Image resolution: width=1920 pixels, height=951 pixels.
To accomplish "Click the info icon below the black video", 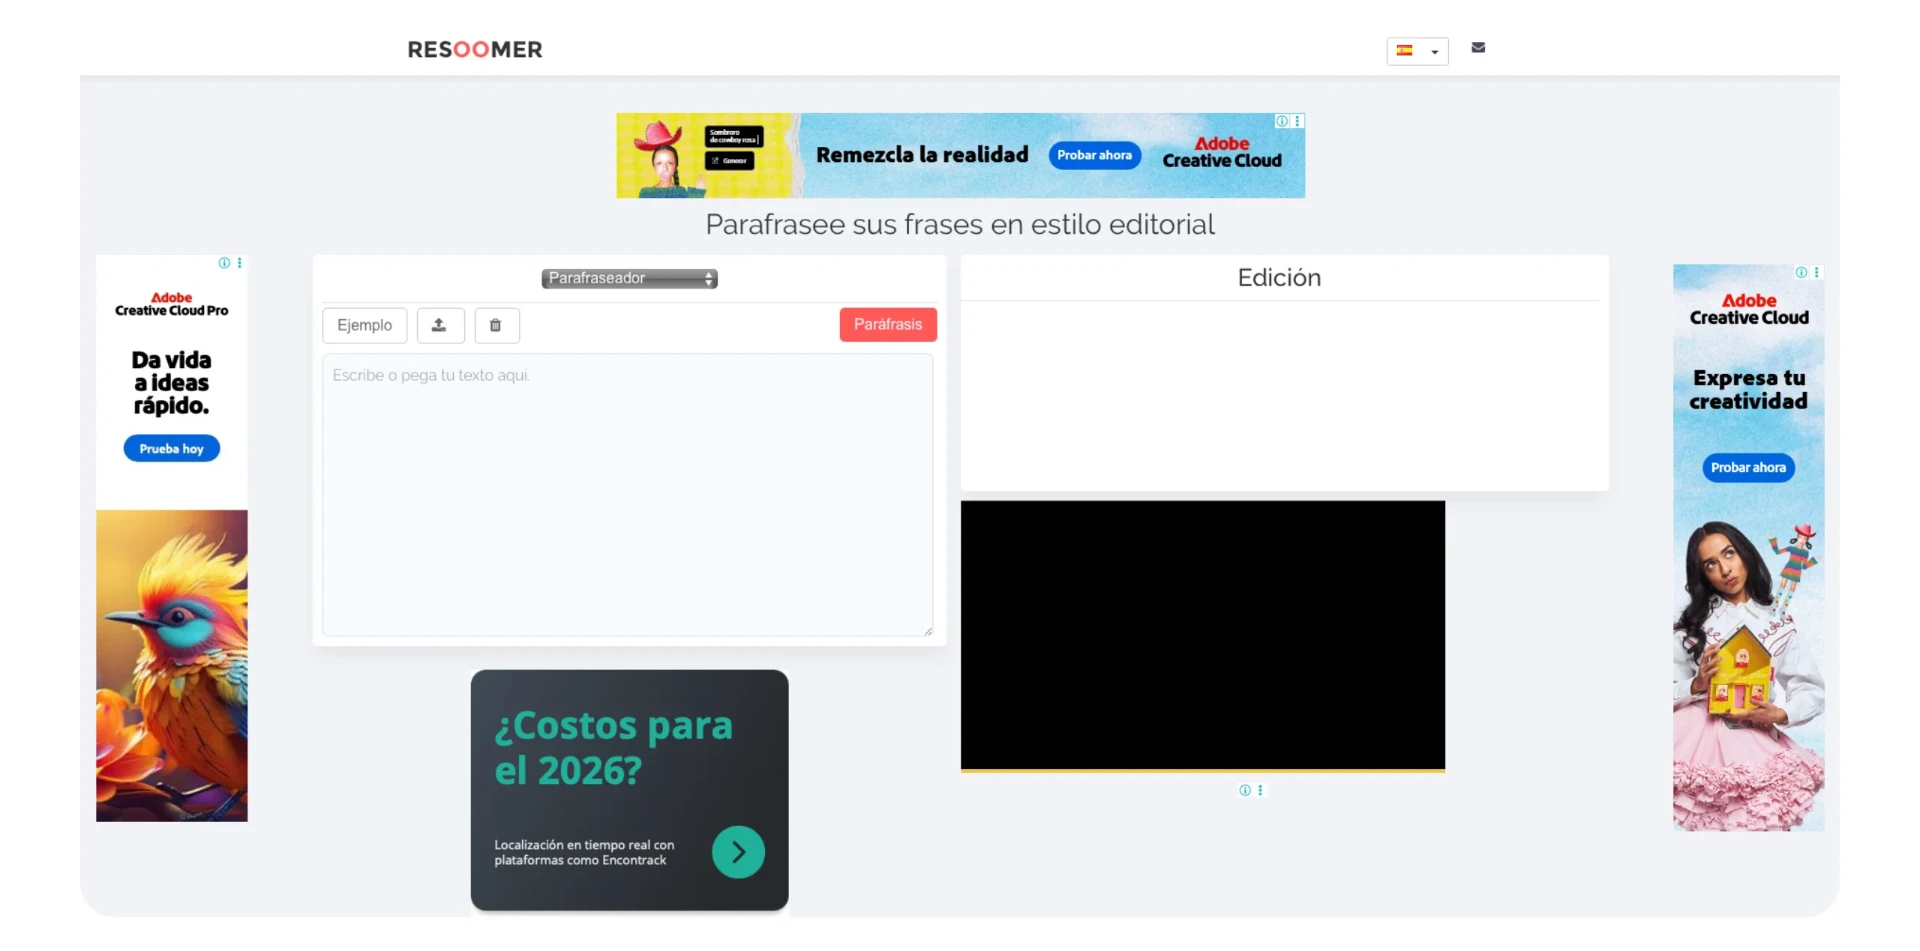I will click(1245, 790).
